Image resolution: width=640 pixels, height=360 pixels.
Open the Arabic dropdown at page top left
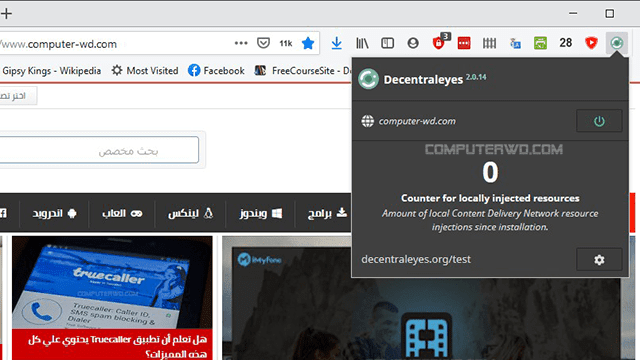18,96
